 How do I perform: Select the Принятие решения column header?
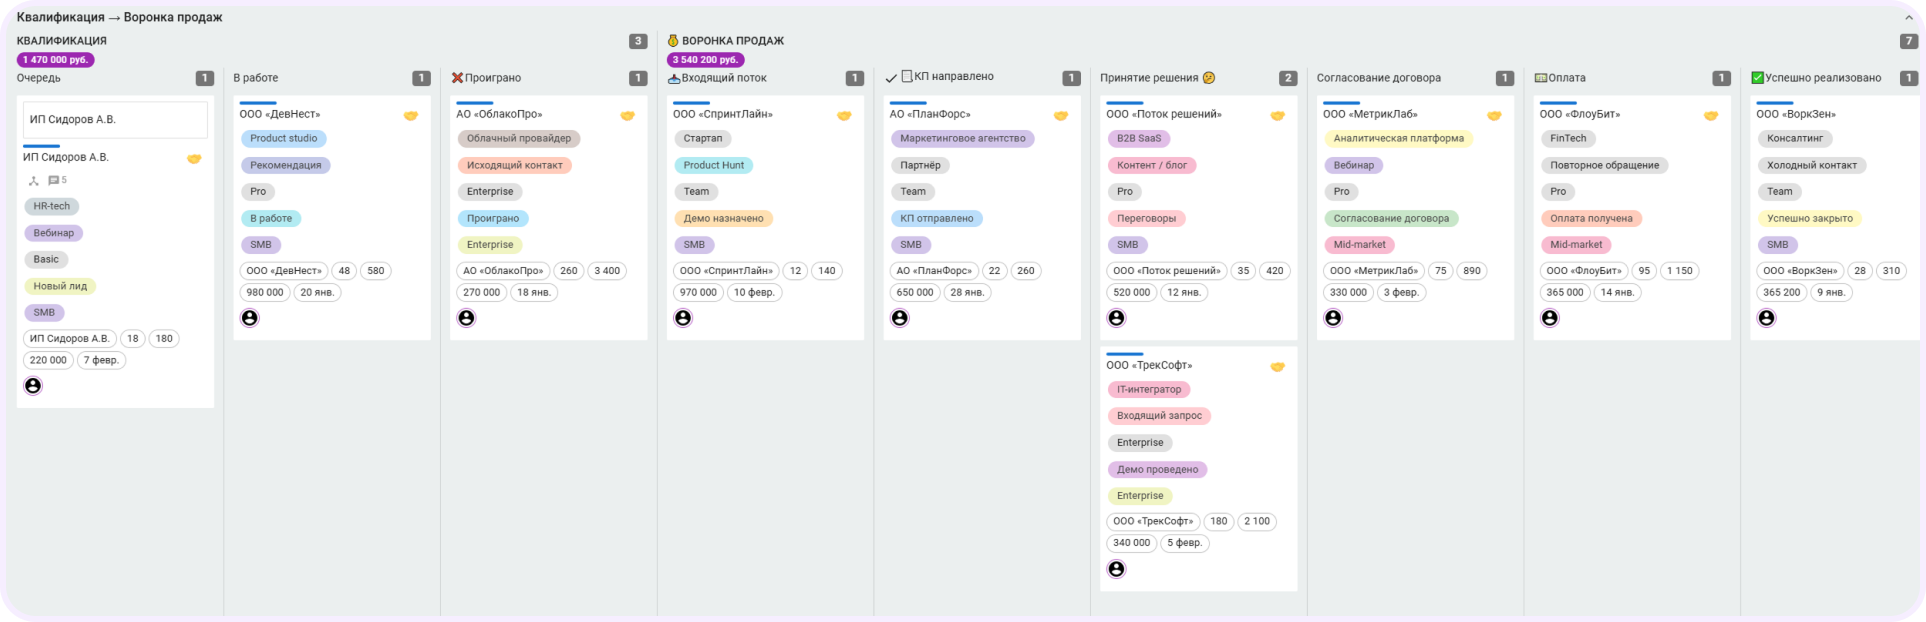[1149, 78]
